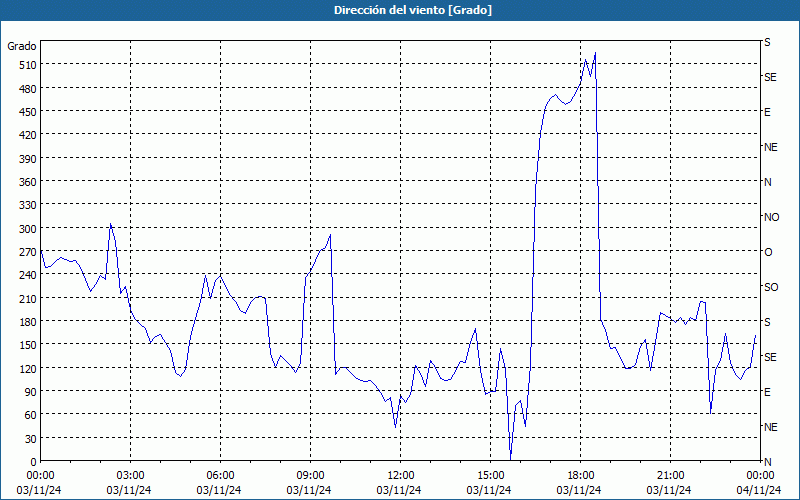This screenshot has width=800, height=500.
Task: Select the 'Grado' y-axis unit label
Action: [22, 46]
